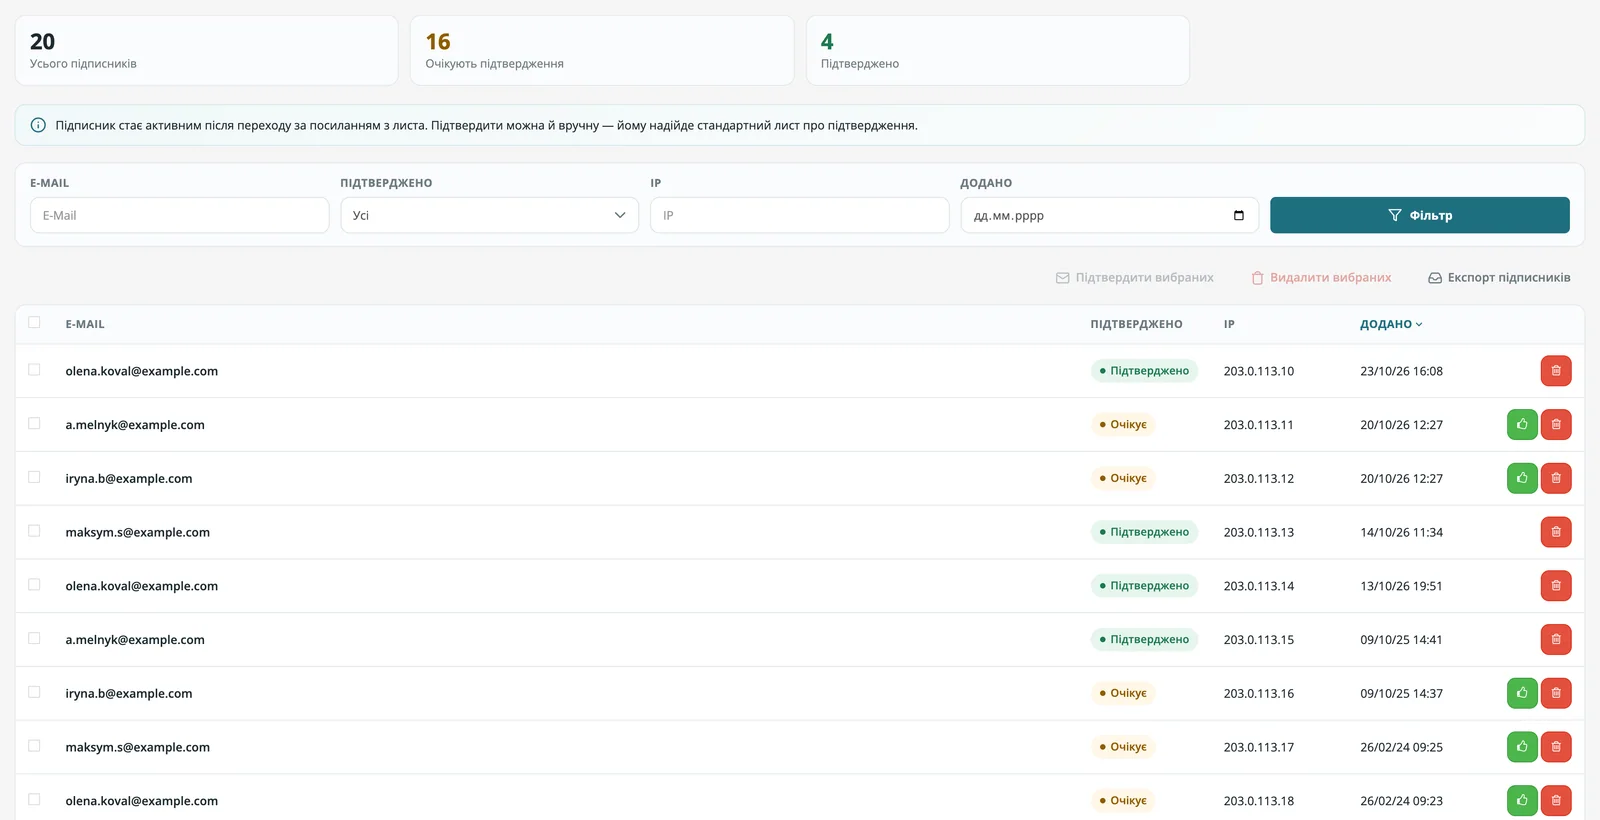Image resolution: width=1600 pixels, height=820 pixels.
Task: Export subscribers via Експорт підписників
Action: 1499,278
